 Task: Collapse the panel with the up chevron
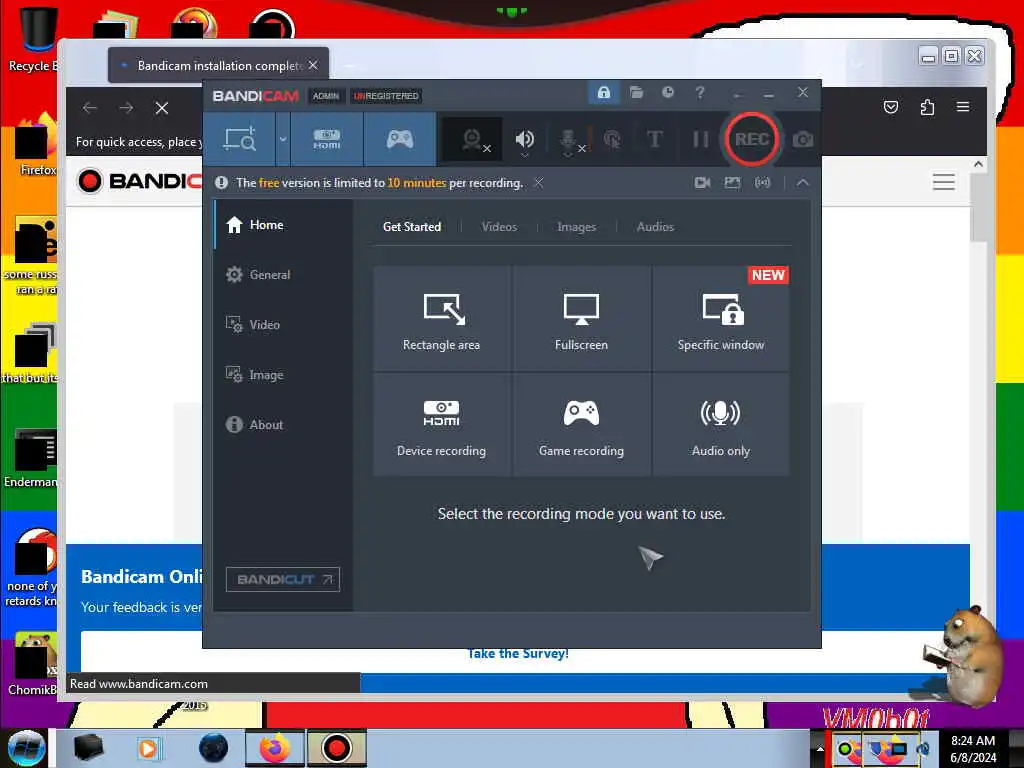[803, 183]
